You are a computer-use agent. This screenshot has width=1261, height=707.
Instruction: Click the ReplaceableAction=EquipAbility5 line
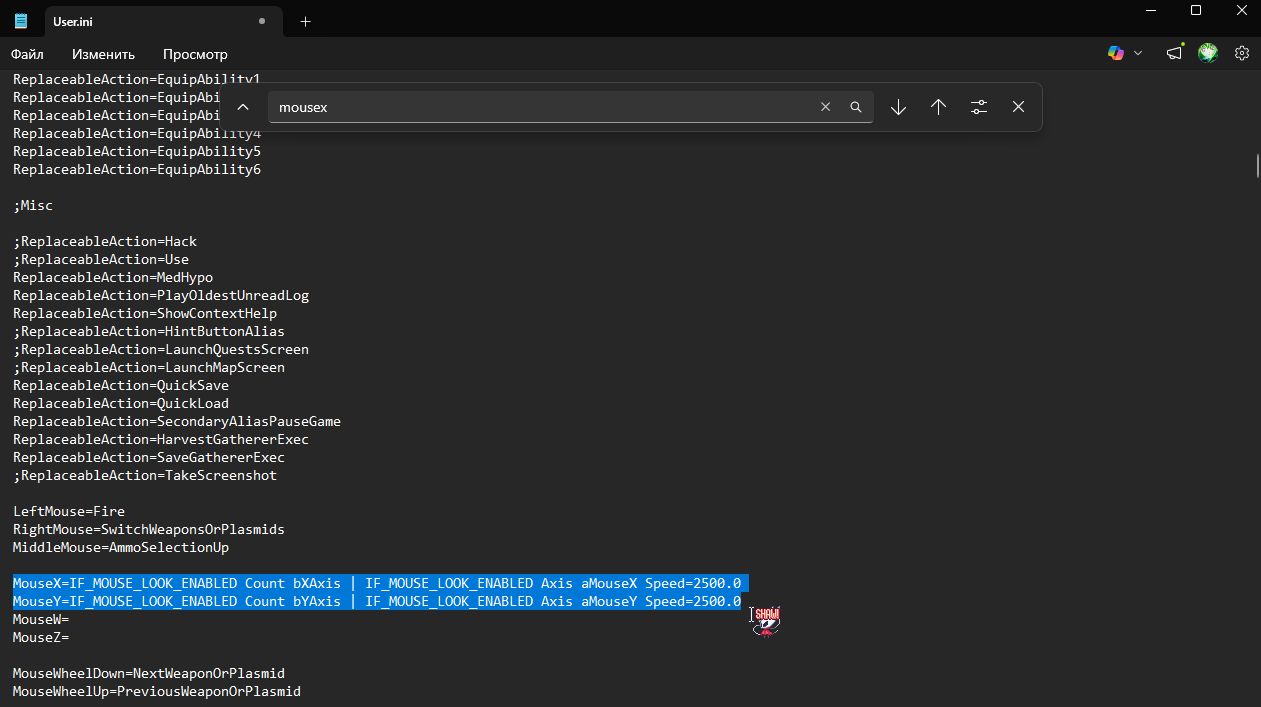(137, 151)
